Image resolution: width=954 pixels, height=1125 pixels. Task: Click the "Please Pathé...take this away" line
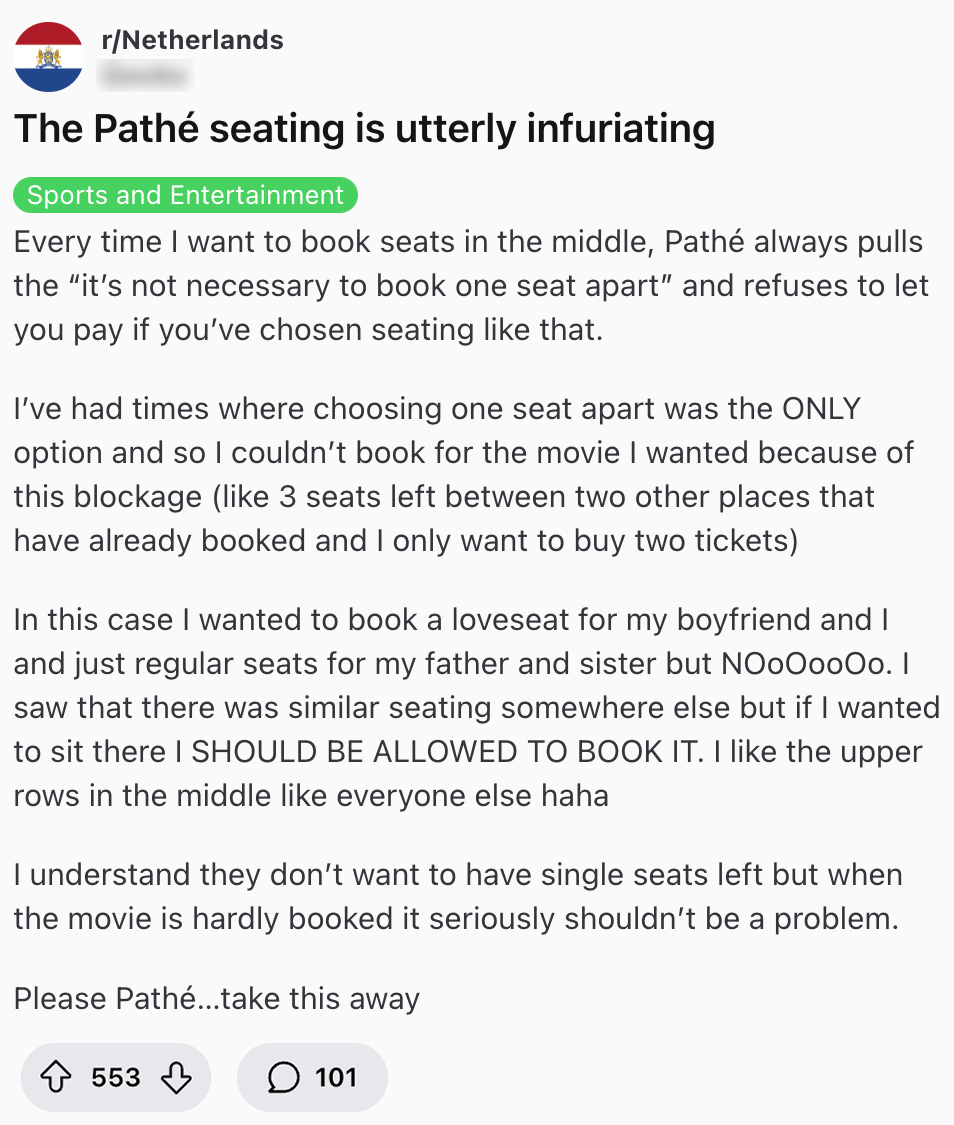(217, 998)
